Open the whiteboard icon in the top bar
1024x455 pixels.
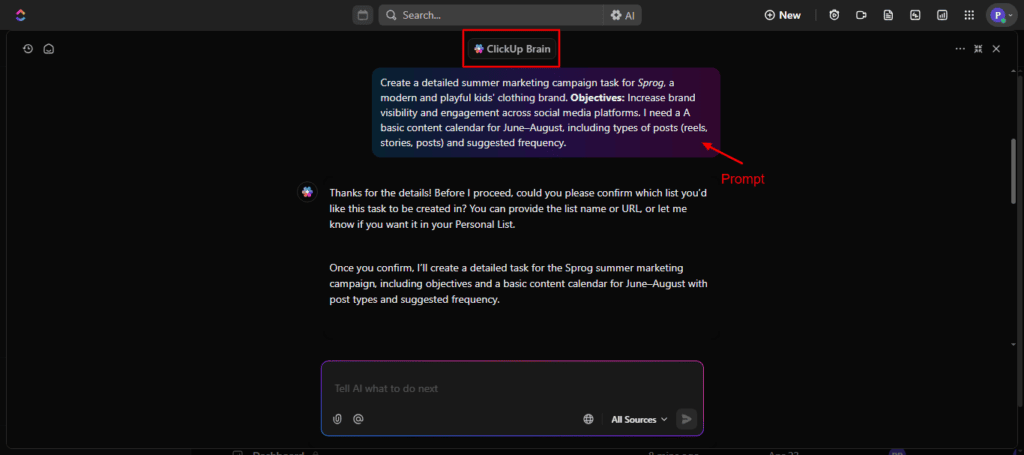click(915, 15)
